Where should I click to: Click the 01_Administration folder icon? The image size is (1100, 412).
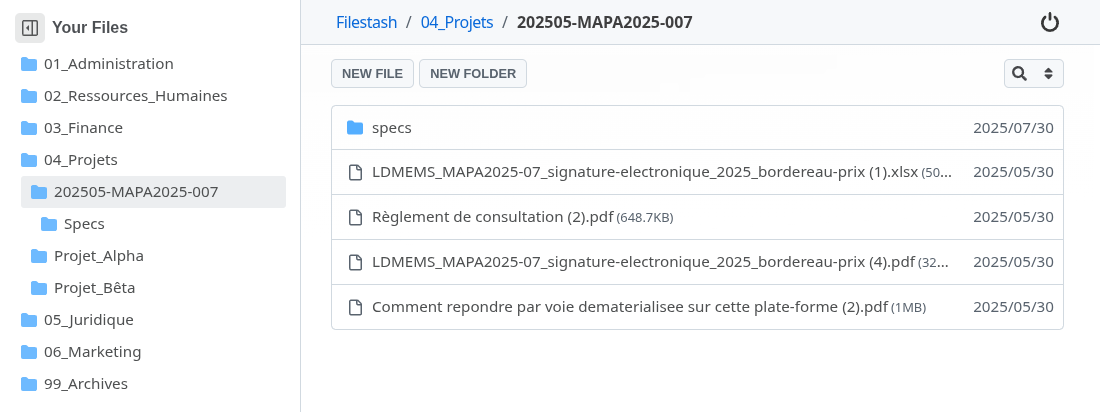(29, 64)
